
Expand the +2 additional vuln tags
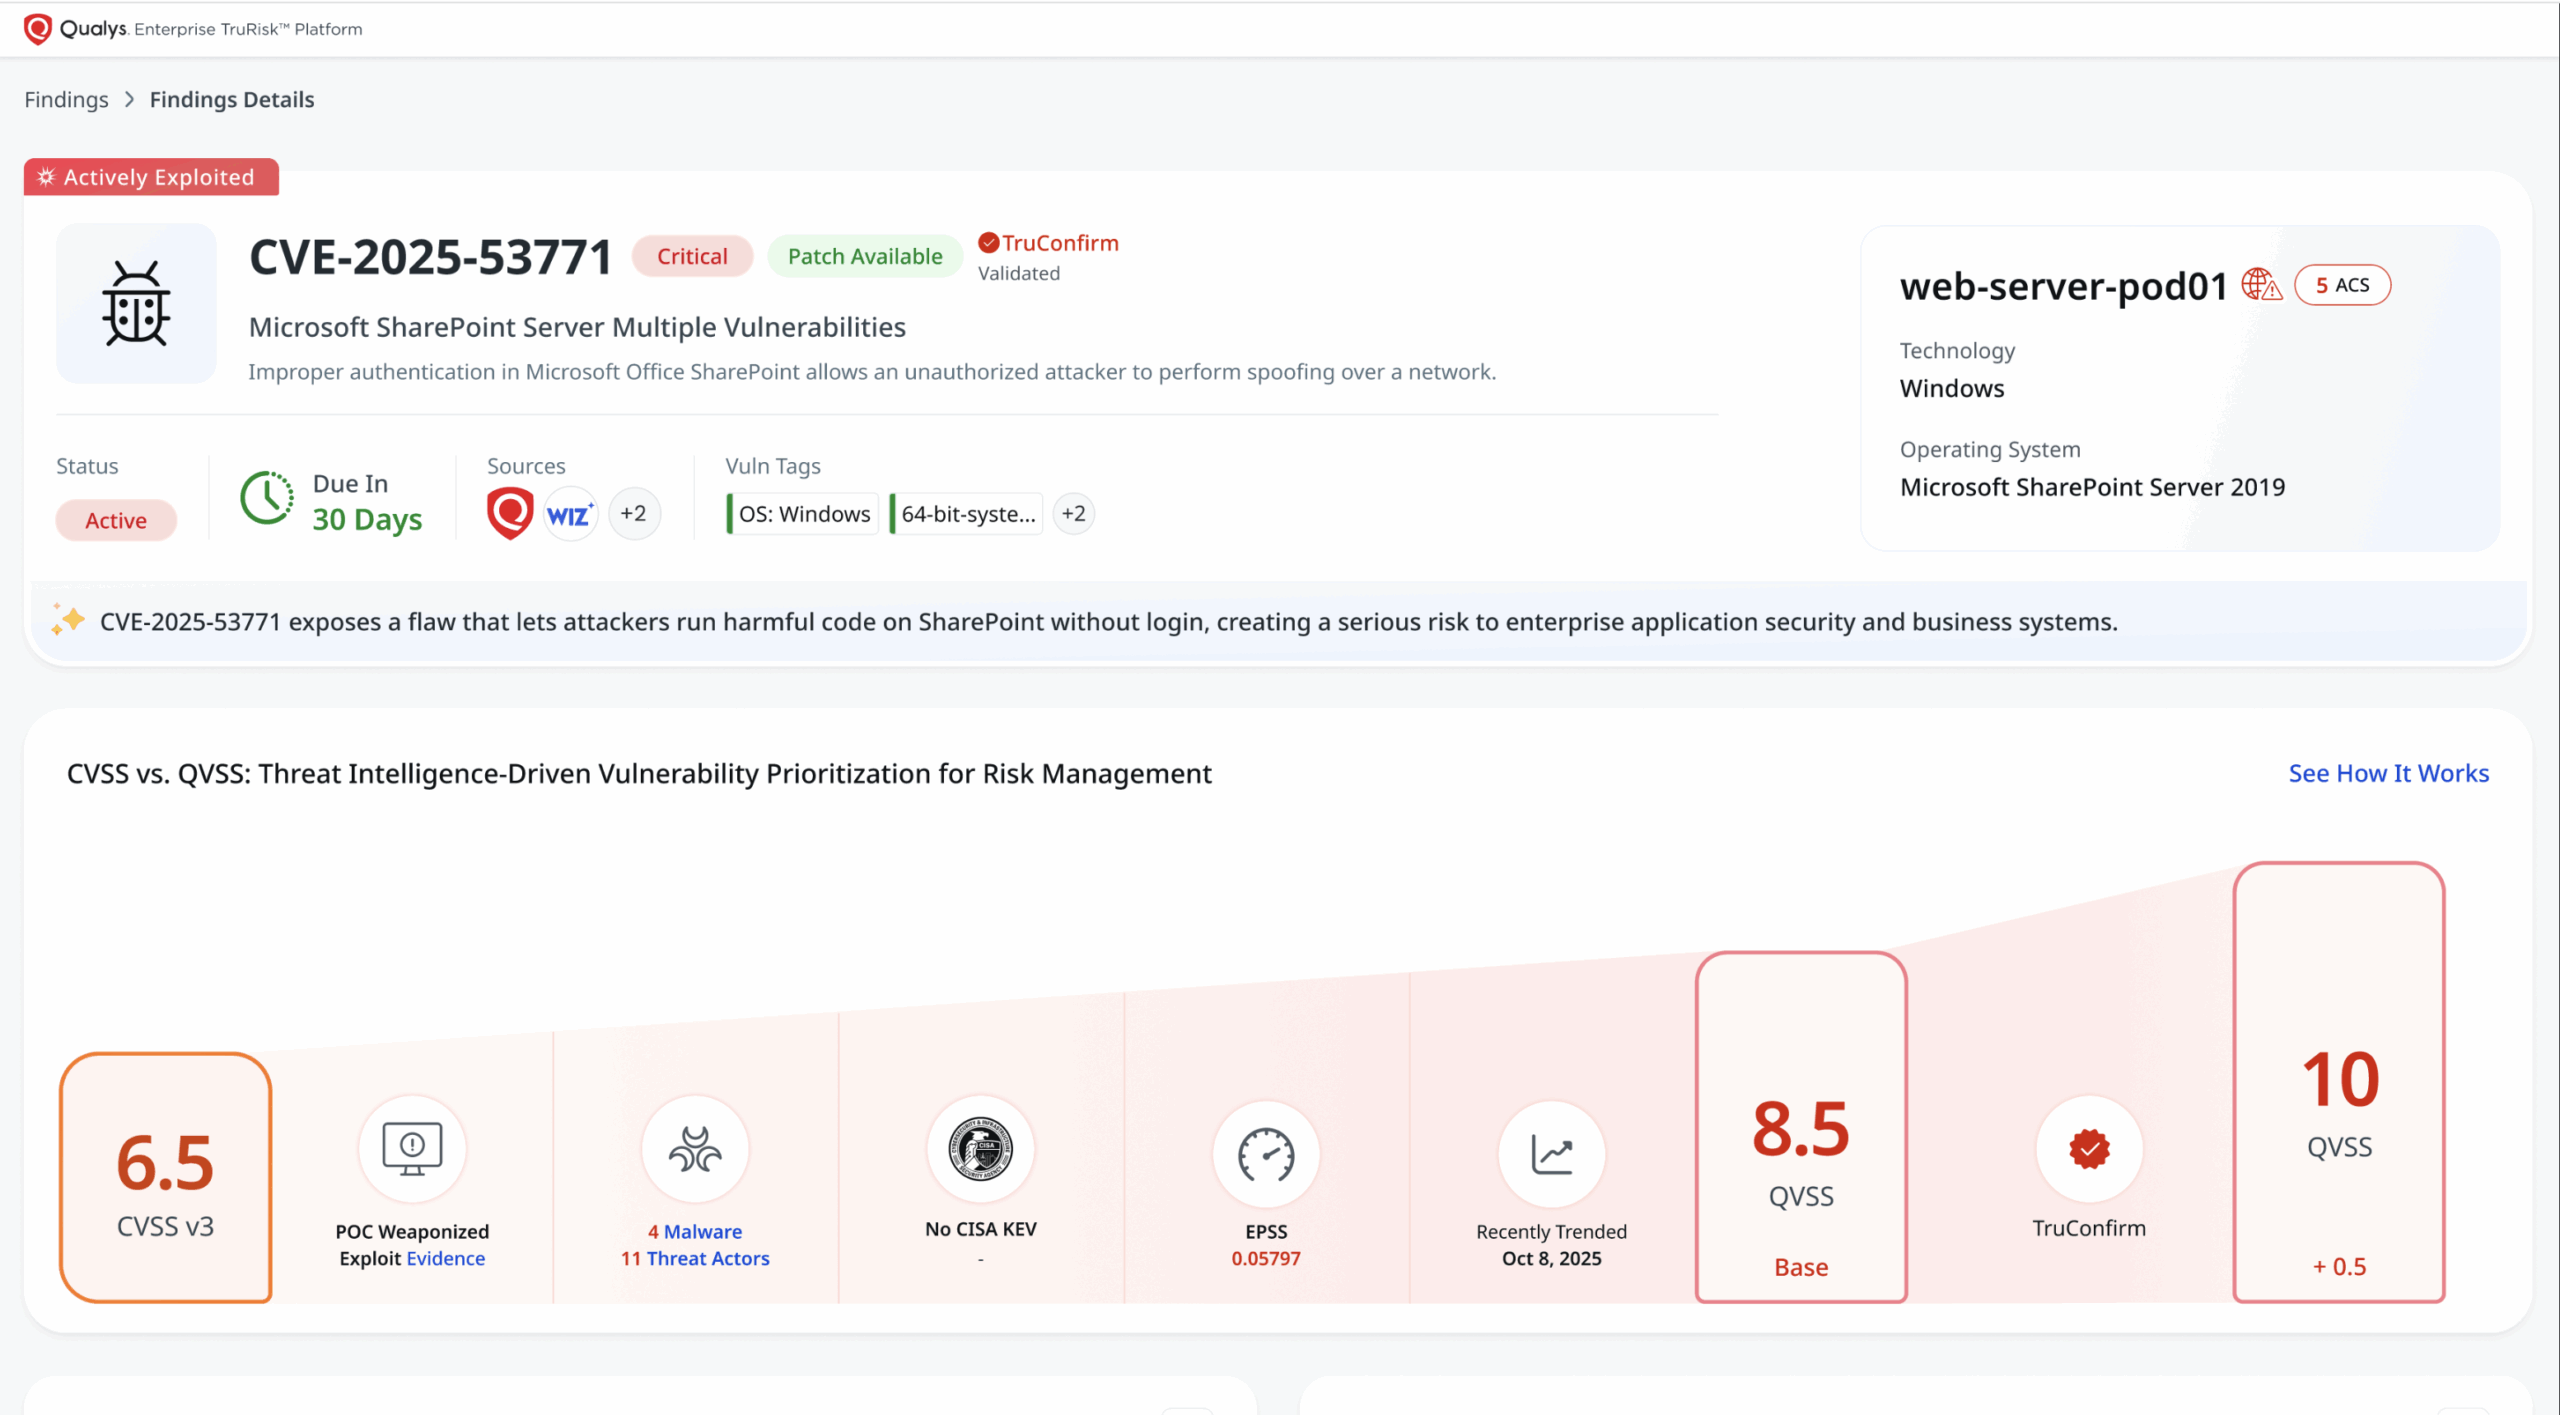(1073, 514)
